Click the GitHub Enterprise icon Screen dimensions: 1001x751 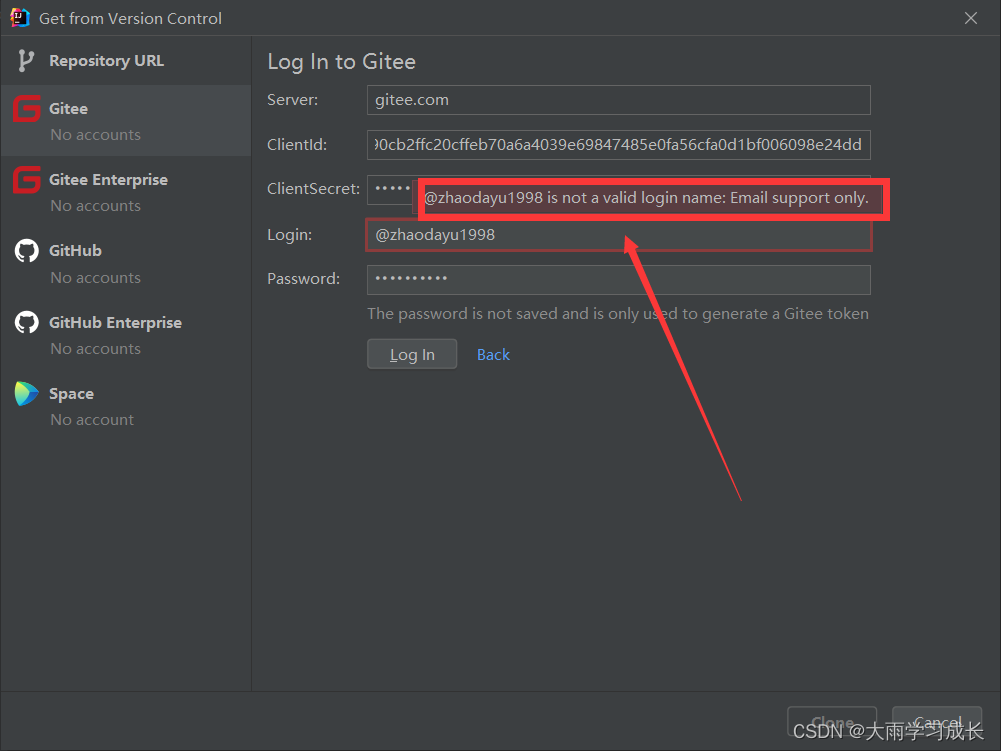click(28, 323)
